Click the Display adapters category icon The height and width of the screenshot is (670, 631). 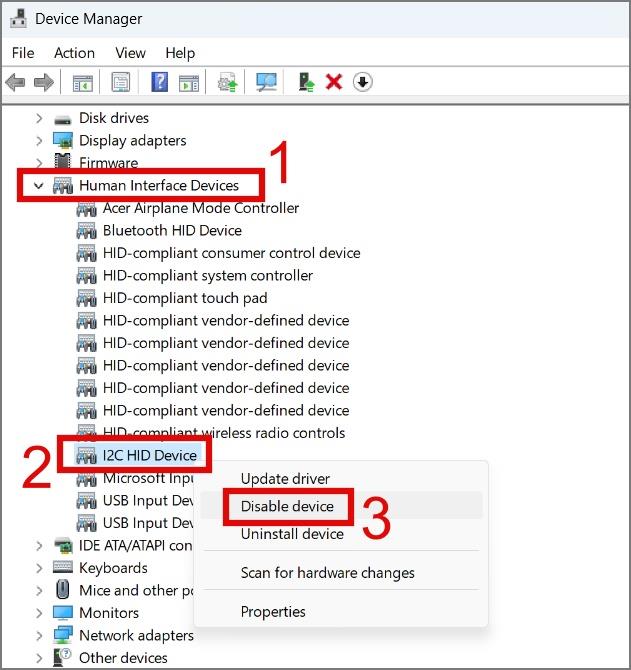click(x=63, y=141)
